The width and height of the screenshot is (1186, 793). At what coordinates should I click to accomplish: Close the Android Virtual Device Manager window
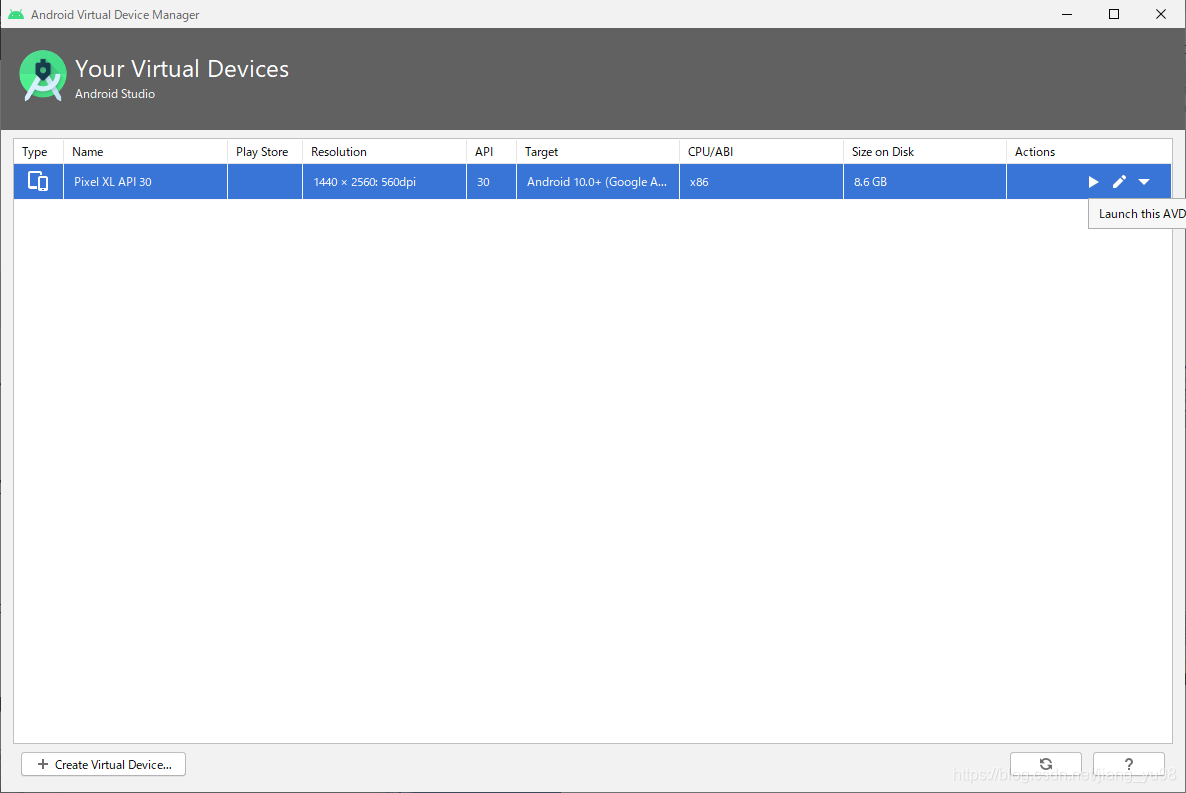(1161, 14)
